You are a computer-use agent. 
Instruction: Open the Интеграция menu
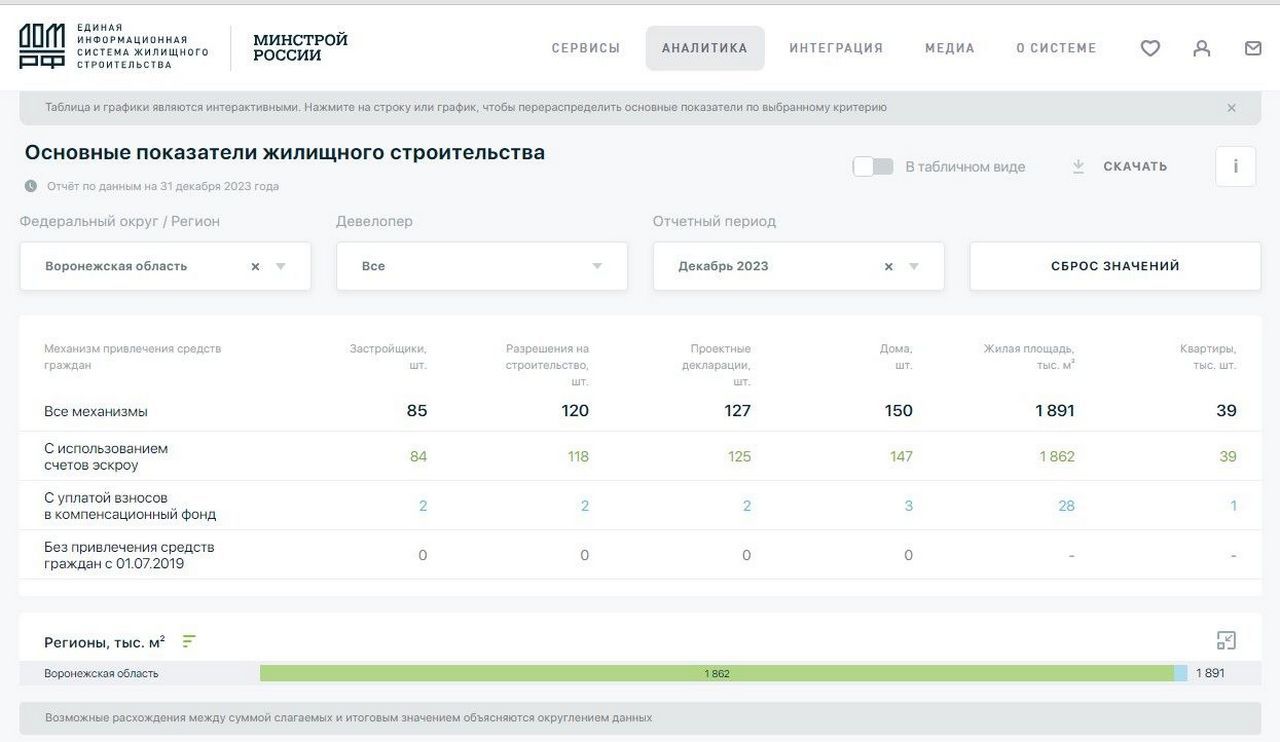[x=836, y=48]
